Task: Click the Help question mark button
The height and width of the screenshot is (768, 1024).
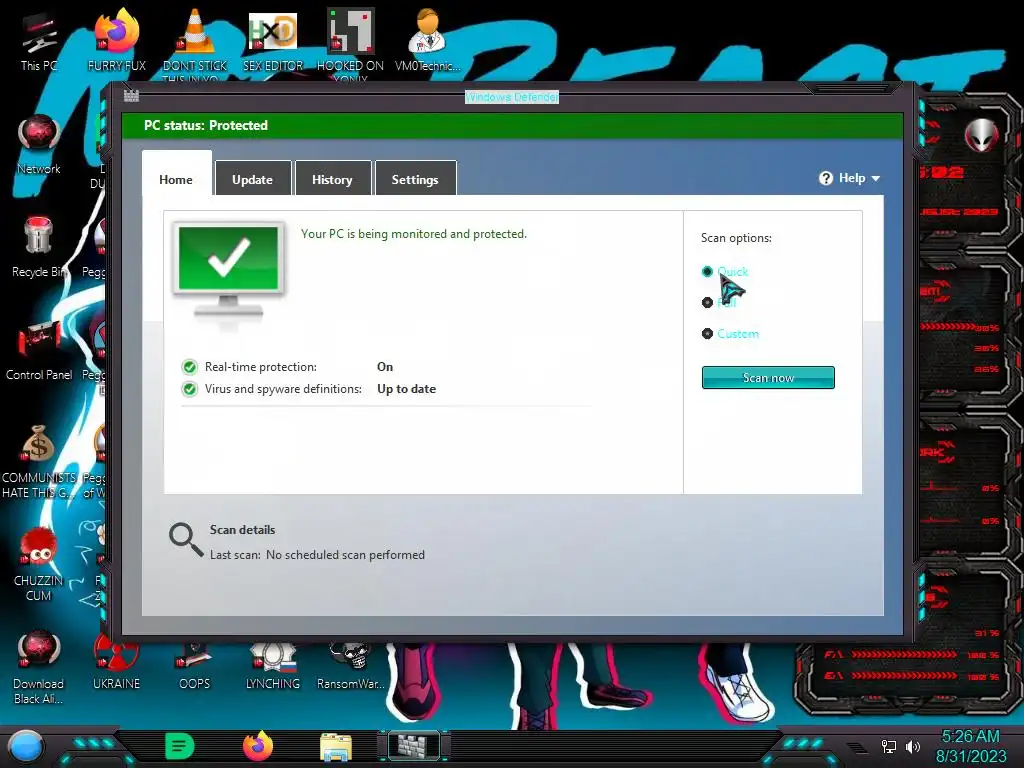Action: pyautogui.click(x=826, y=178)
